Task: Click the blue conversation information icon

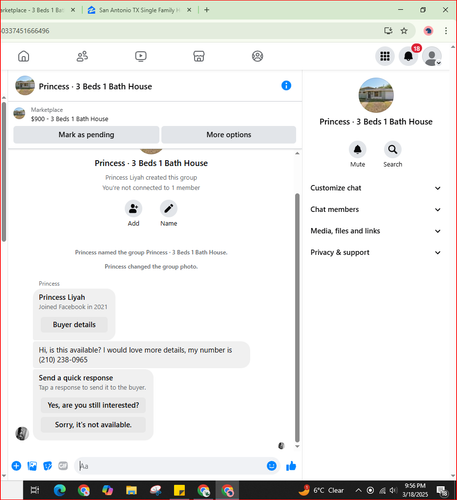Action: 286,86
